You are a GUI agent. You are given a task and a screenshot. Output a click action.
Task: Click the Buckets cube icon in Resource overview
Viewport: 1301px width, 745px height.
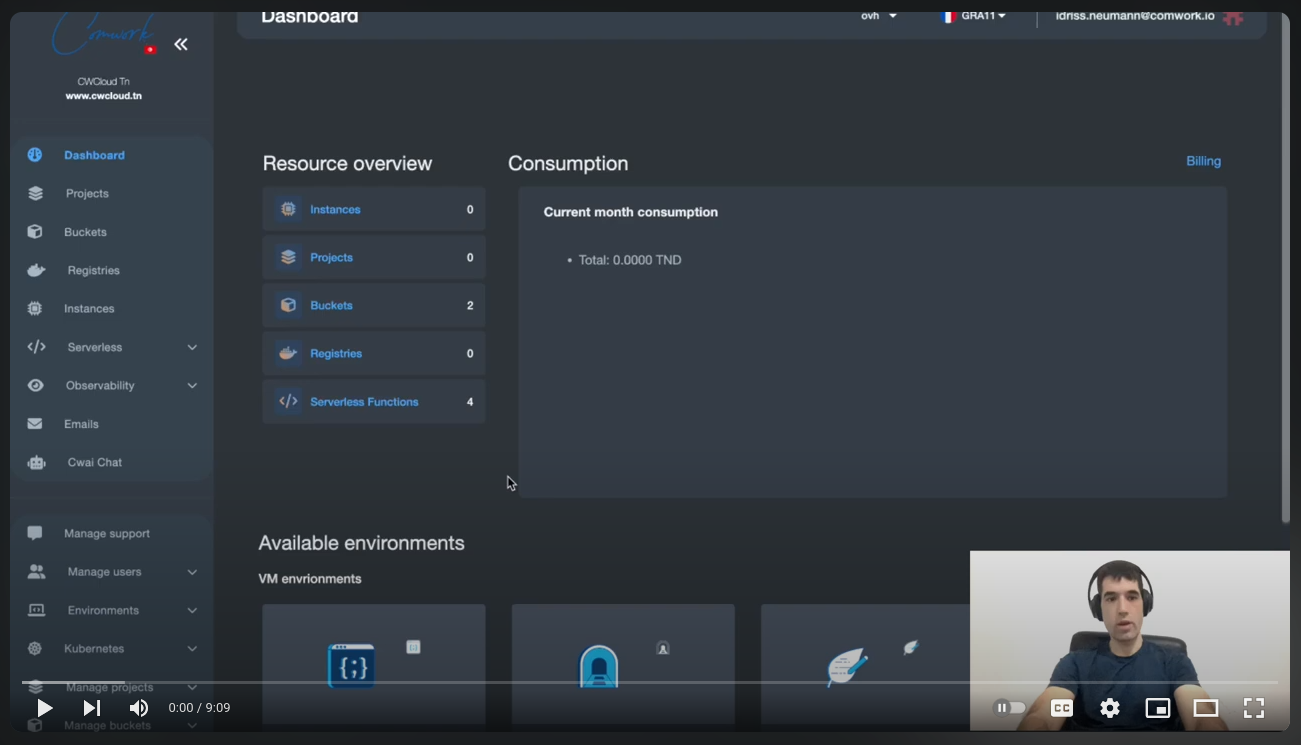click(288, 305)
